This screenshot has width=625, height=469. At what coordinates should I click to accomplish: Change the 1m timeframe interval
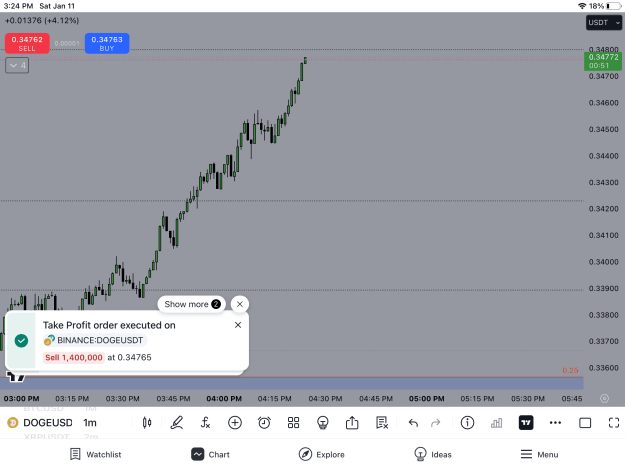tap(90, 423)
